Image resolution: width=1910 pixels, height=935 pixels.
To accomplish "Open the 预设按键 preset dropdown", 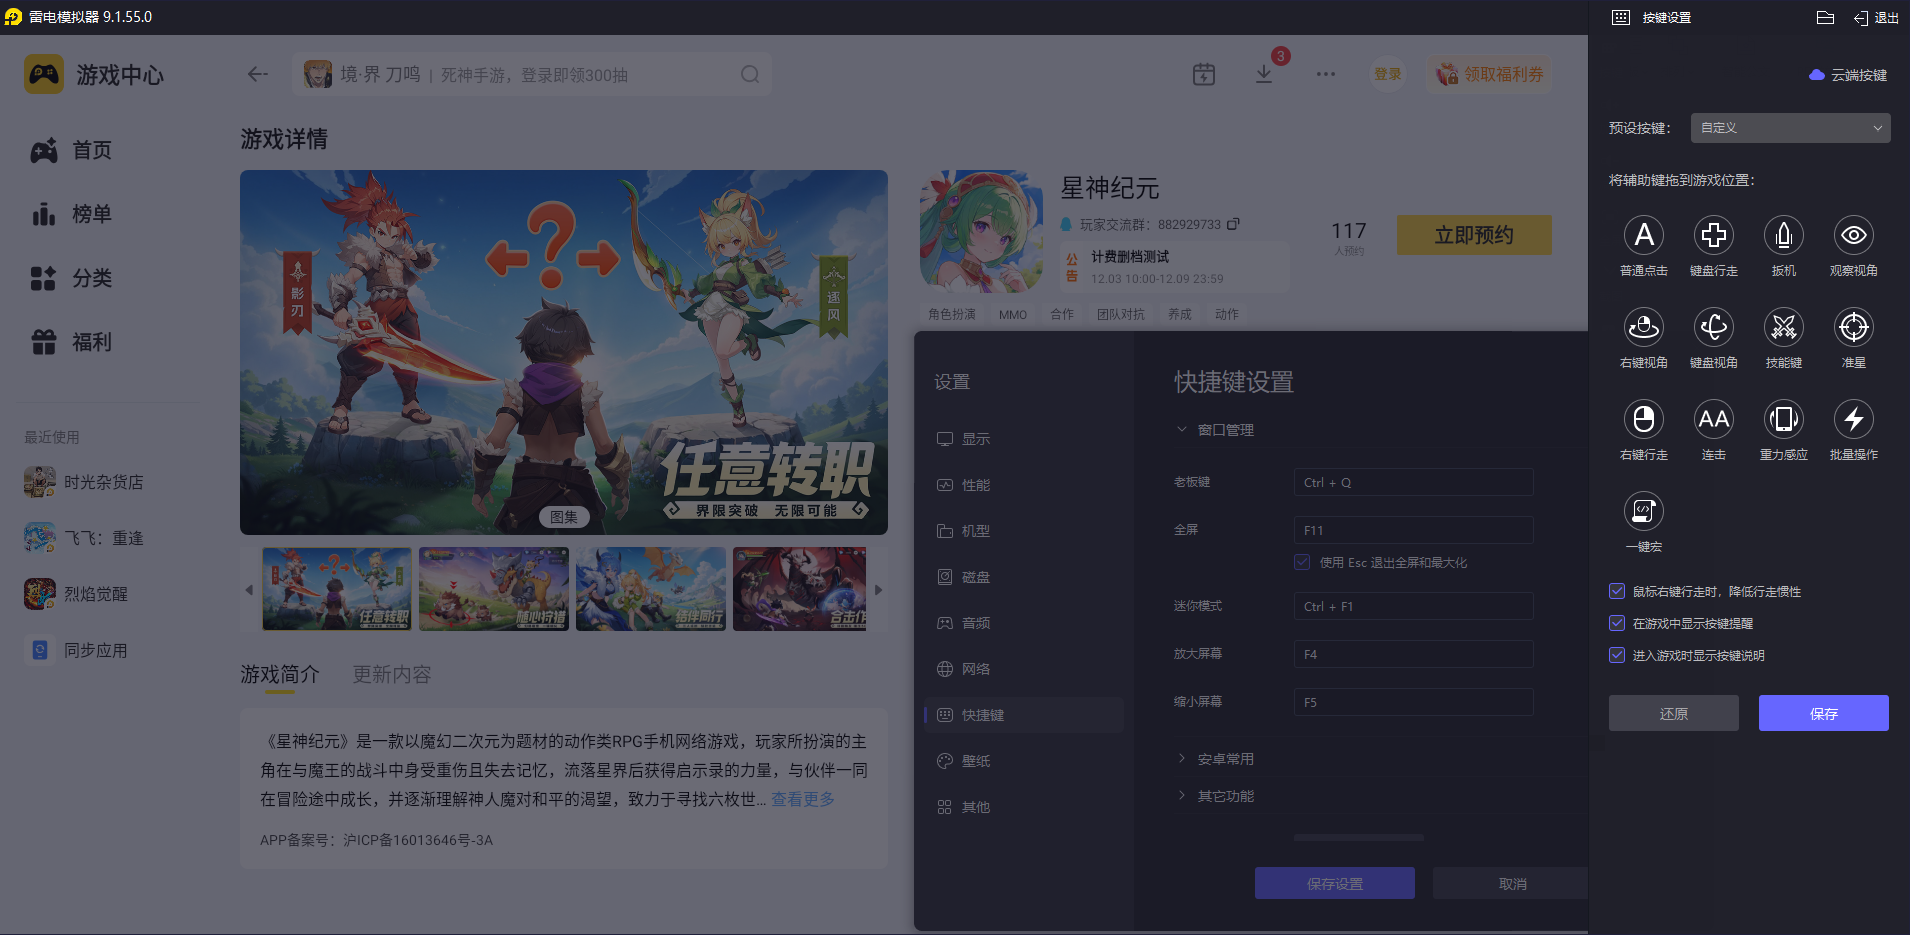I will [1788, 128].
